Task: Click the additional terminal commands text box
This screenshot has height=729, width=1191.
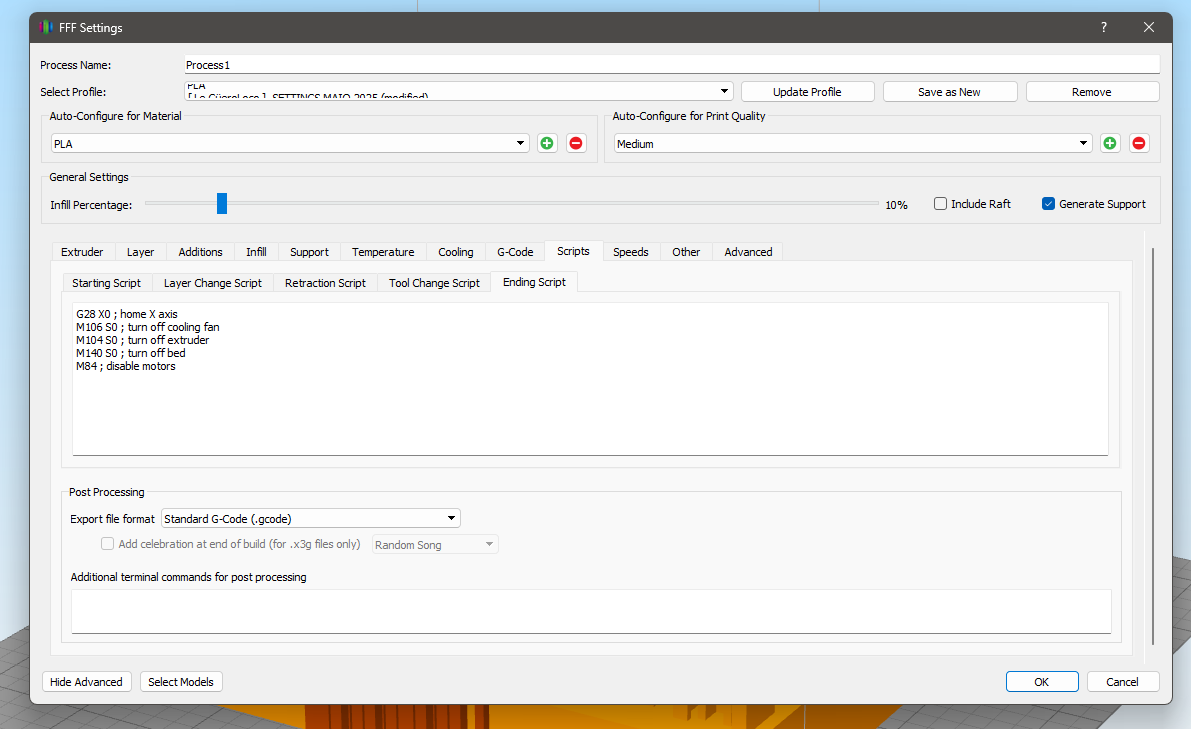Action: (x=591, y=611)
